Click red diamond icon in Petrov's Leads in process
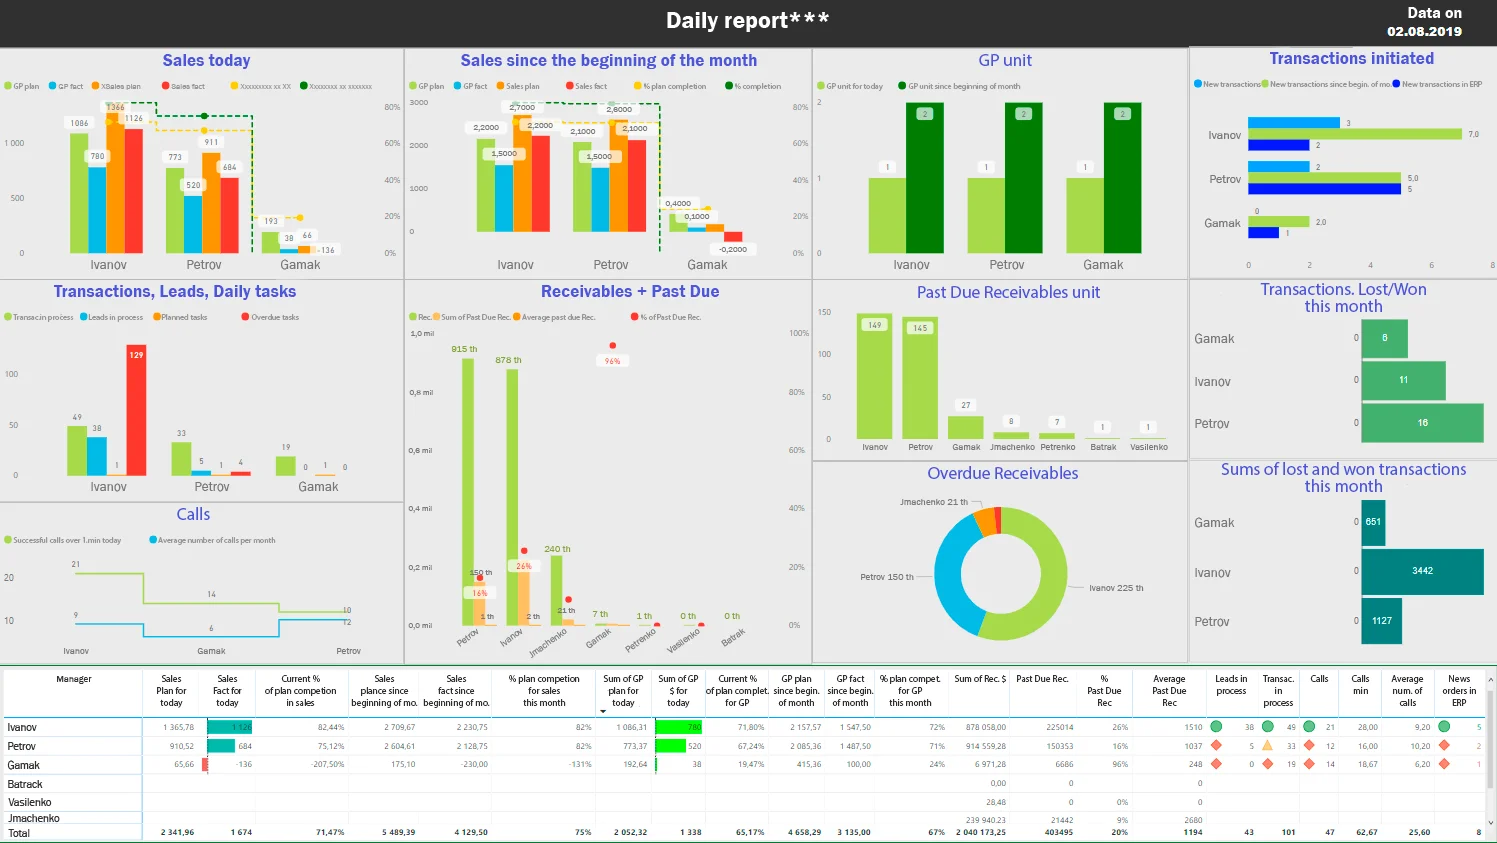Image resolution: width=1497 pixels, height=843 pixels. click(x=1217, y=746)
